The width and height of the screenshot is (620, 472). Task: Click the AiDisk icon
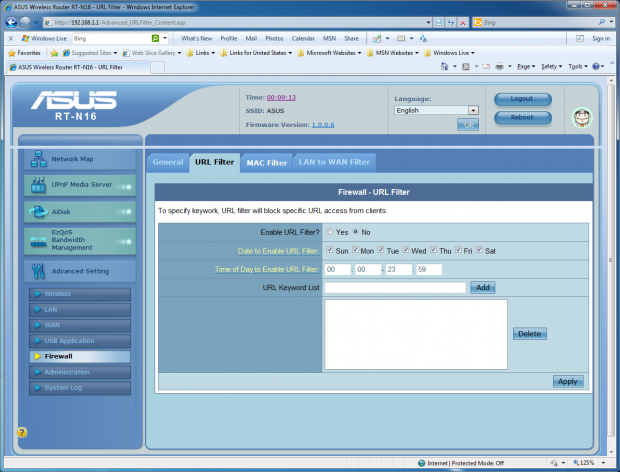[38, 211]
